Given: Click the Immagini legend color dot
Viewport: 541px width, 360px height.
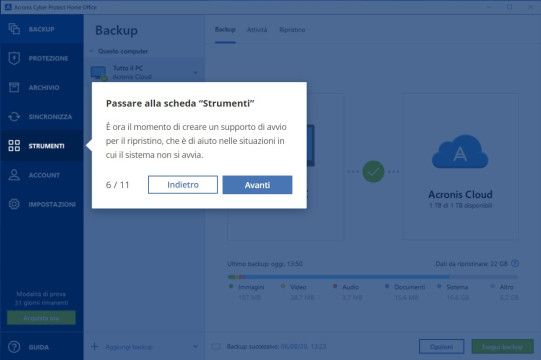Looking at the screenshot, I should (231, 286).
